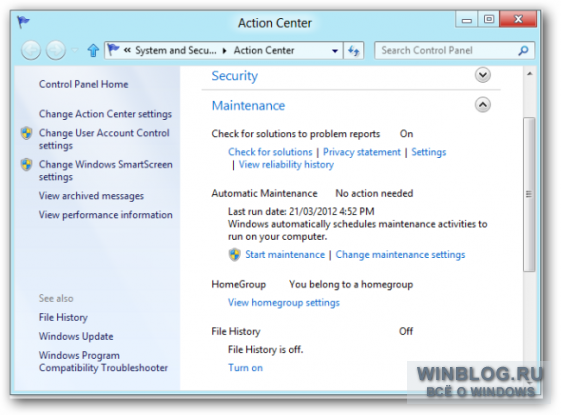561x415 pixels.
Task: Click 'File History is off.' text
Action: 265,350
